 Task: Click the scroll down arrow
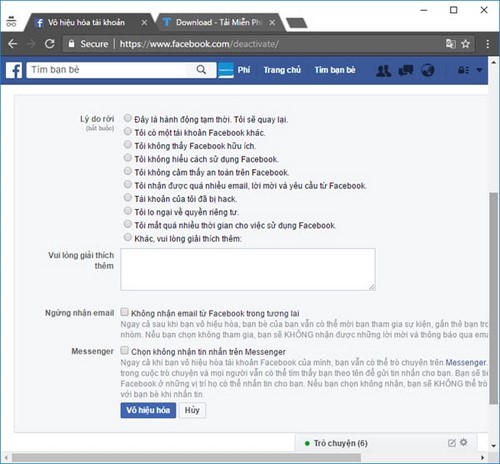coord(494,446)
